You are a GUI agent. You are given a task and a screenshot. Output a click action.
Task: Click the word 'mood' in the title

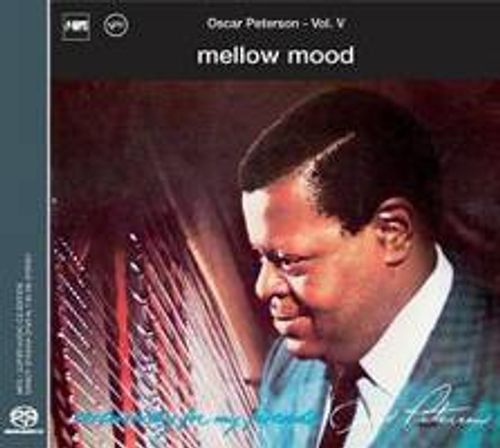click(320, 55)
